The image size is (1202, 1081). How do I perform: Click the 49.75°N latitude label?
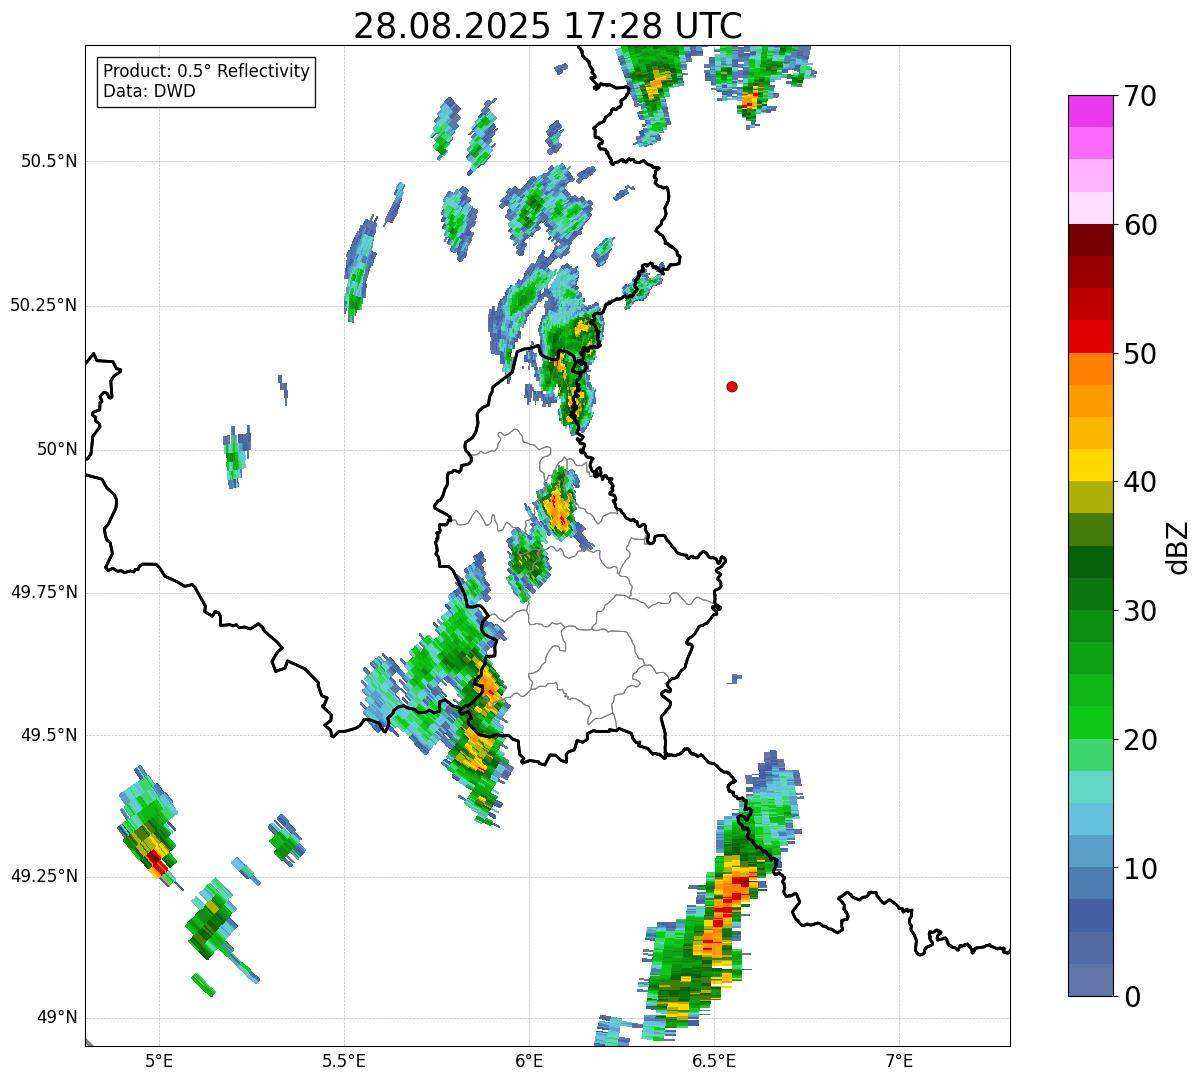click(44, 592)
